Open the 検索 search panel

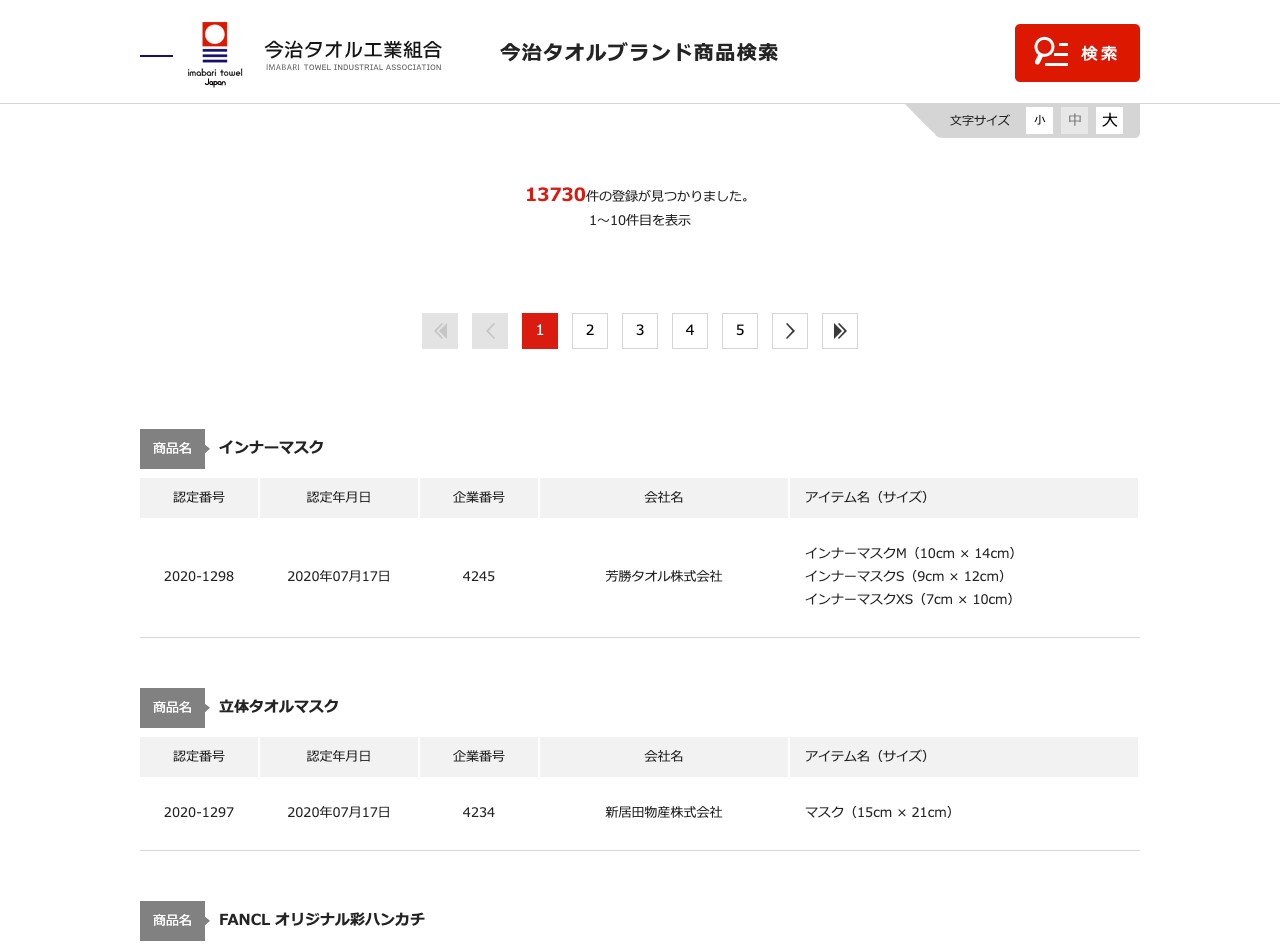pyautogui.click(x=1077, y=52)
